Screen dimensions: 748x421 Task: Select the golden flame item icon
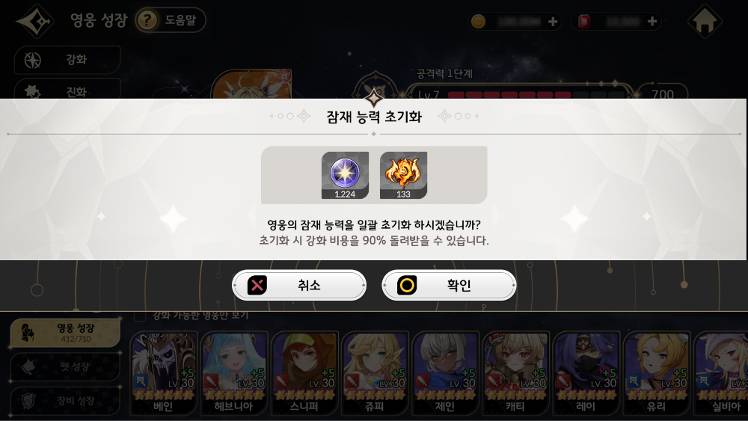pos(404,175)
